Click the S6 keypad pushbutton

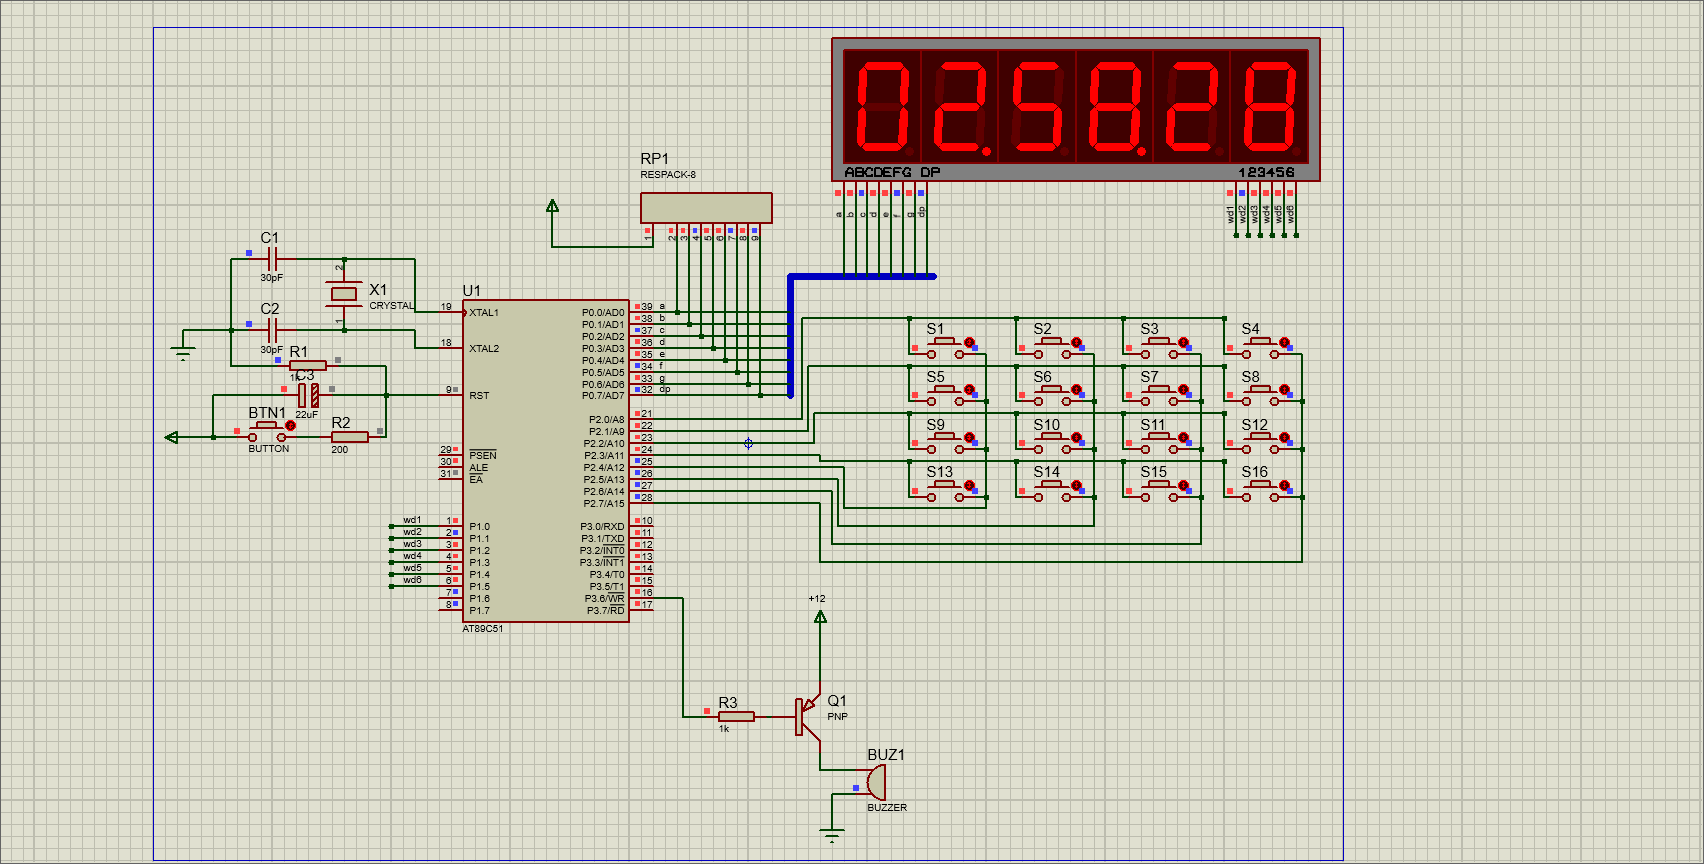(x=1052, y=394)
